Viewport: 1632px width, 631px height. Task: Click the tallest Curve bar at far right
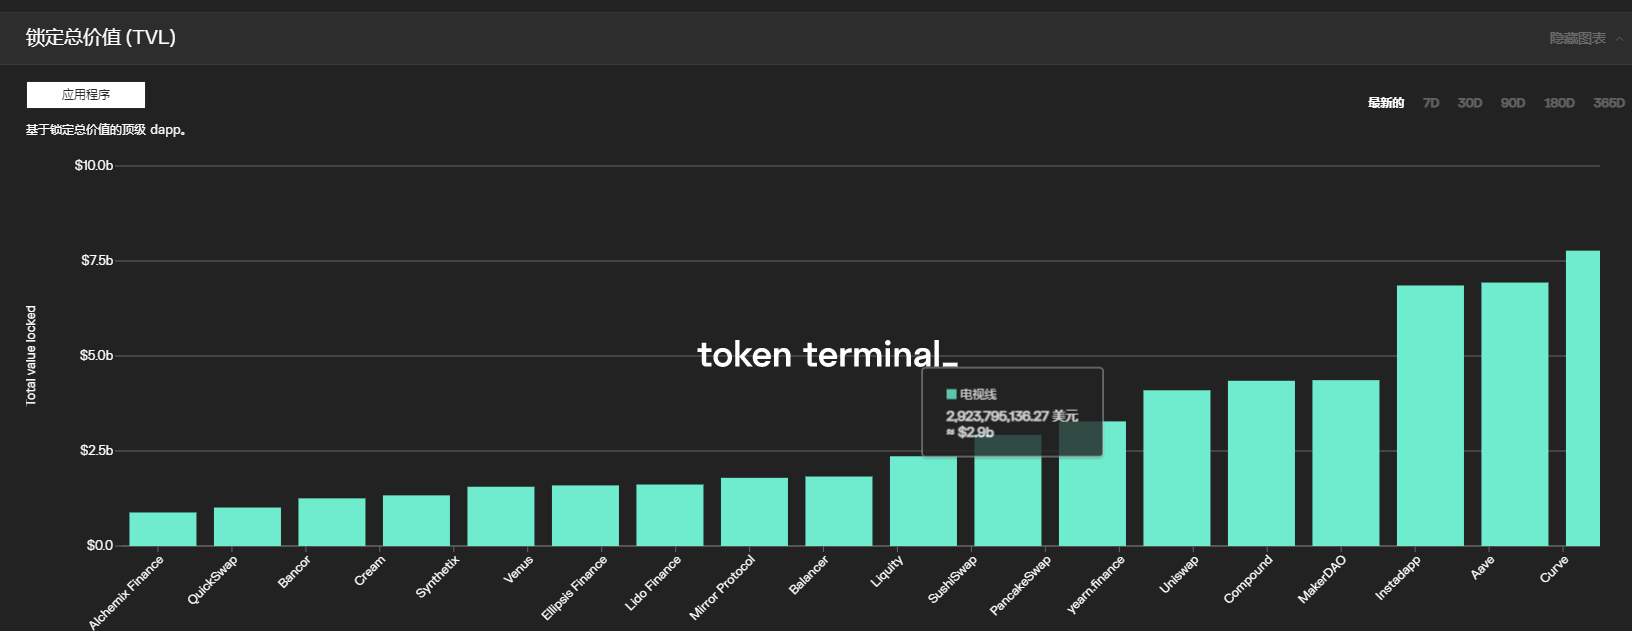(x=1582, y=398)
